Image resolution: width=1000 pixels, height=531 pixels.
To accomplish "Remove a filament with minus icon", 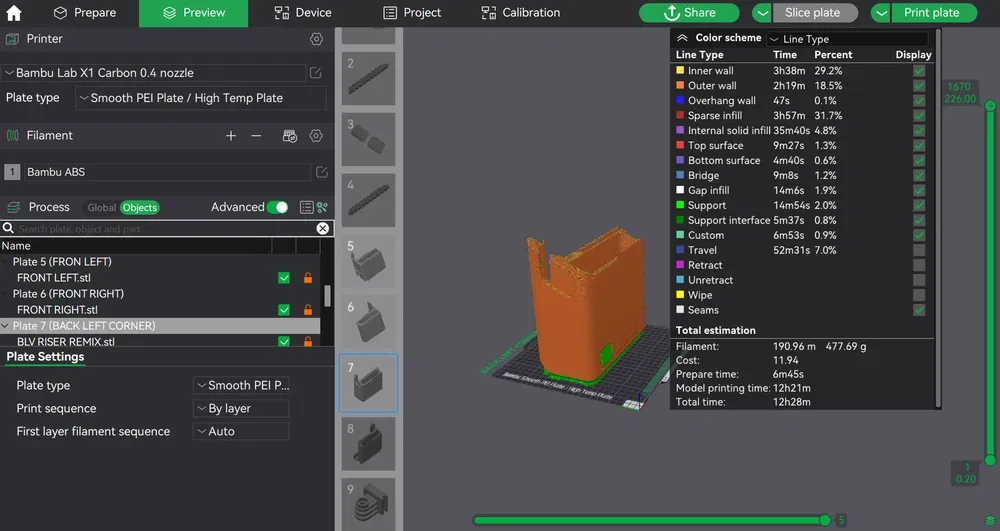I will (x=256, y=136).
